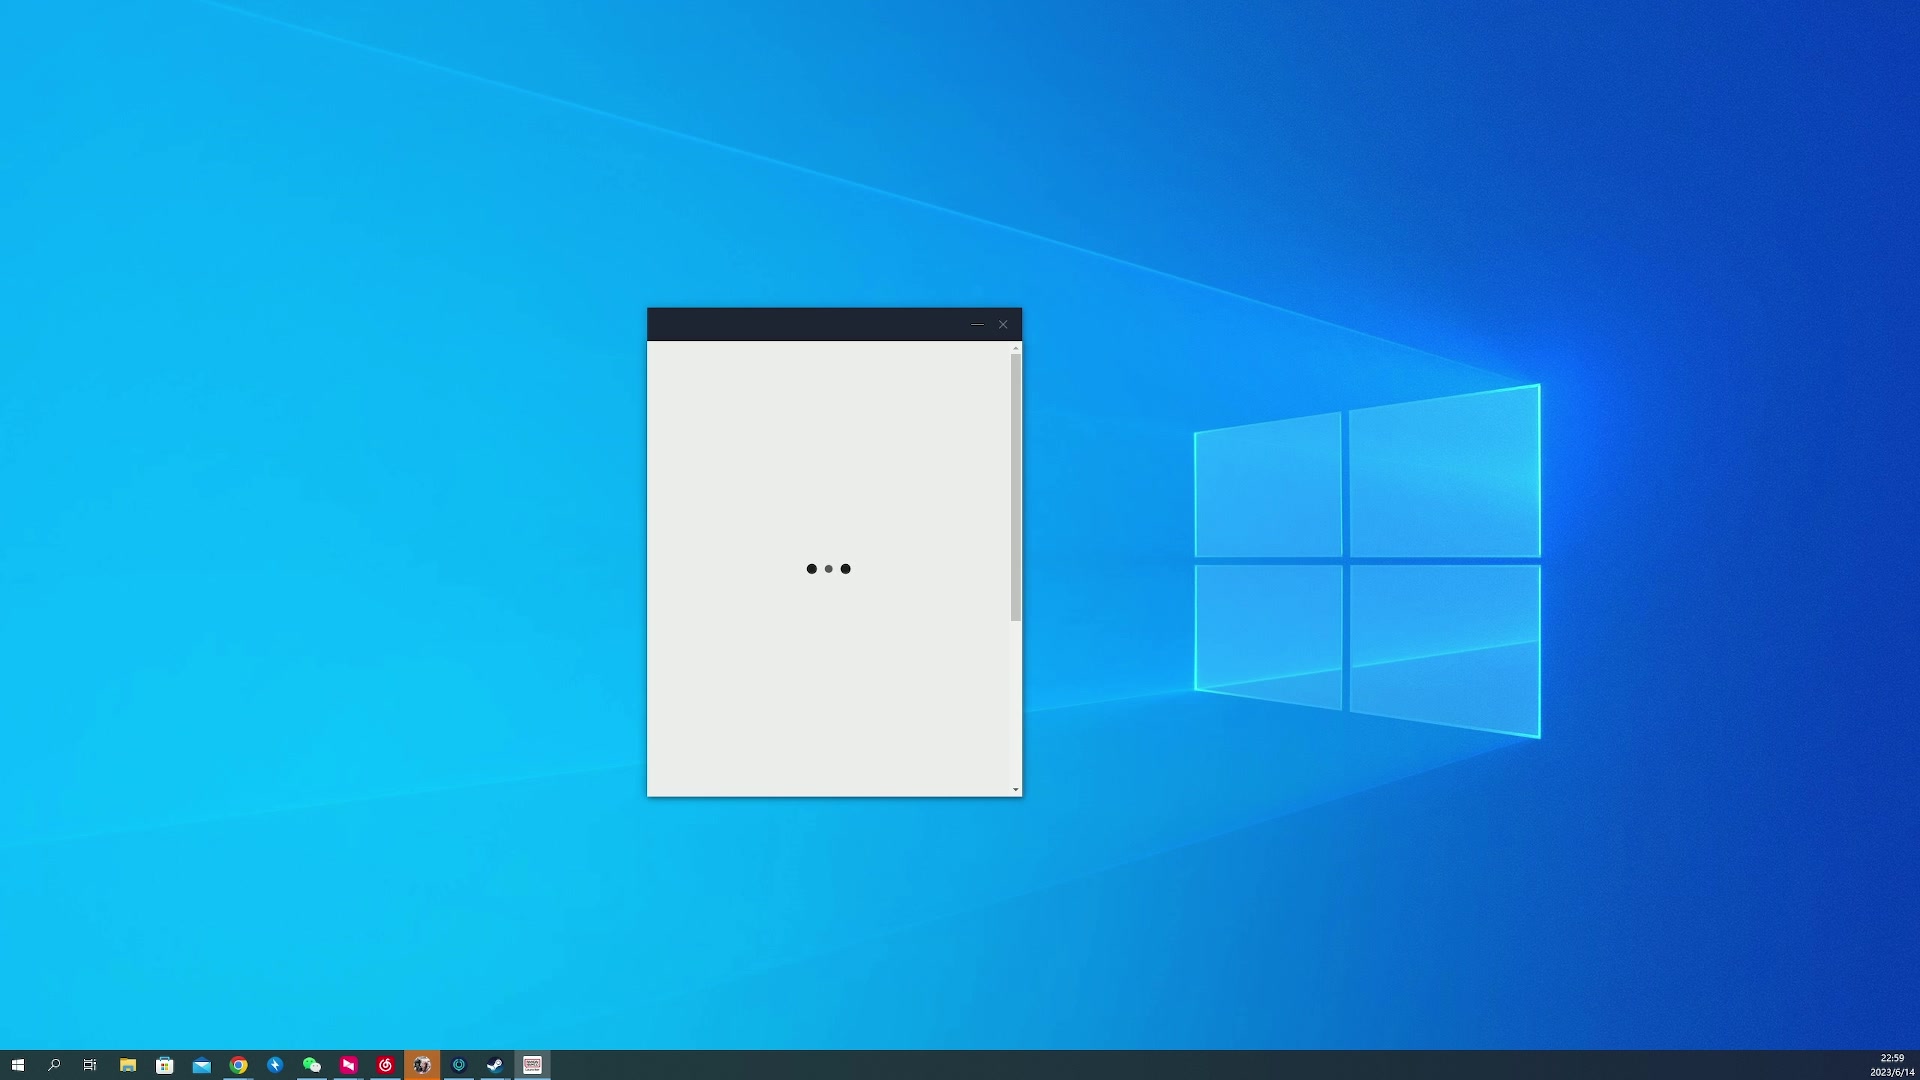Click the pink app icon in the taskbar

(x=348, y=1065)
